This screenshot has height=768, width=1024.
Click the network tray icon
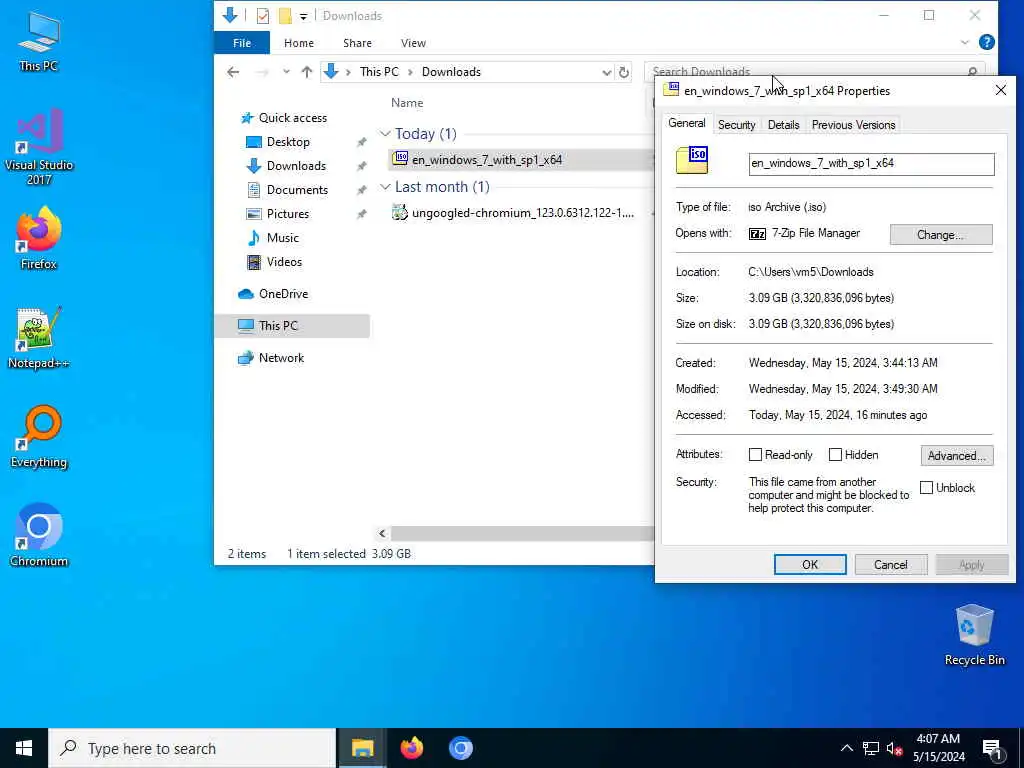(x=871, y=748)
